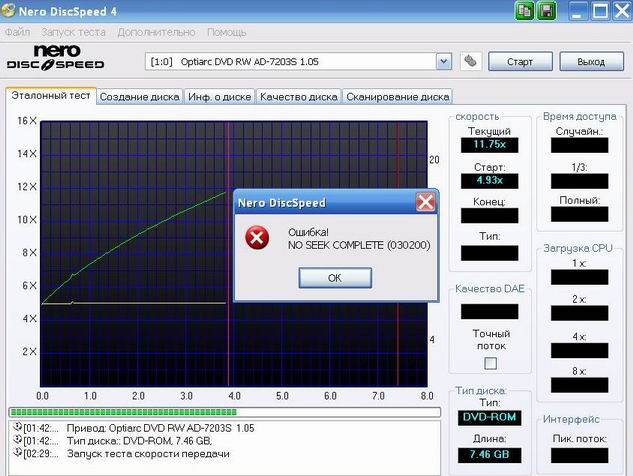Viewport: 633px width, 476px height.
Task: Minimize the Nero DiscSpeed window
Action: [x=578, y=10]
